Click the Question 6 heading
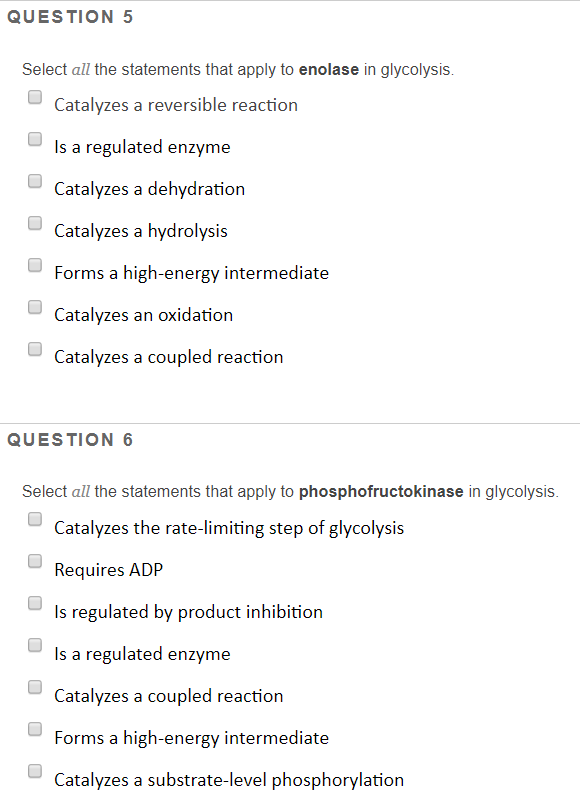The image size is (580, 807). tap(70, 439)
